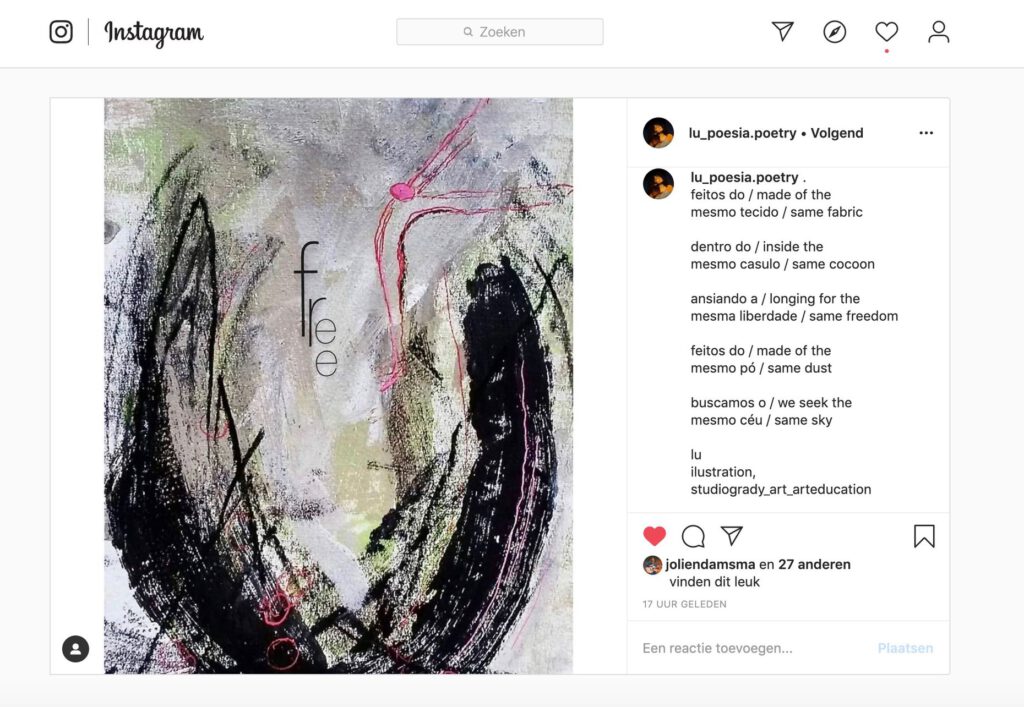Share the post via paper plane icon
This screenshot has height=707, width=1024.
click(731, 535)
